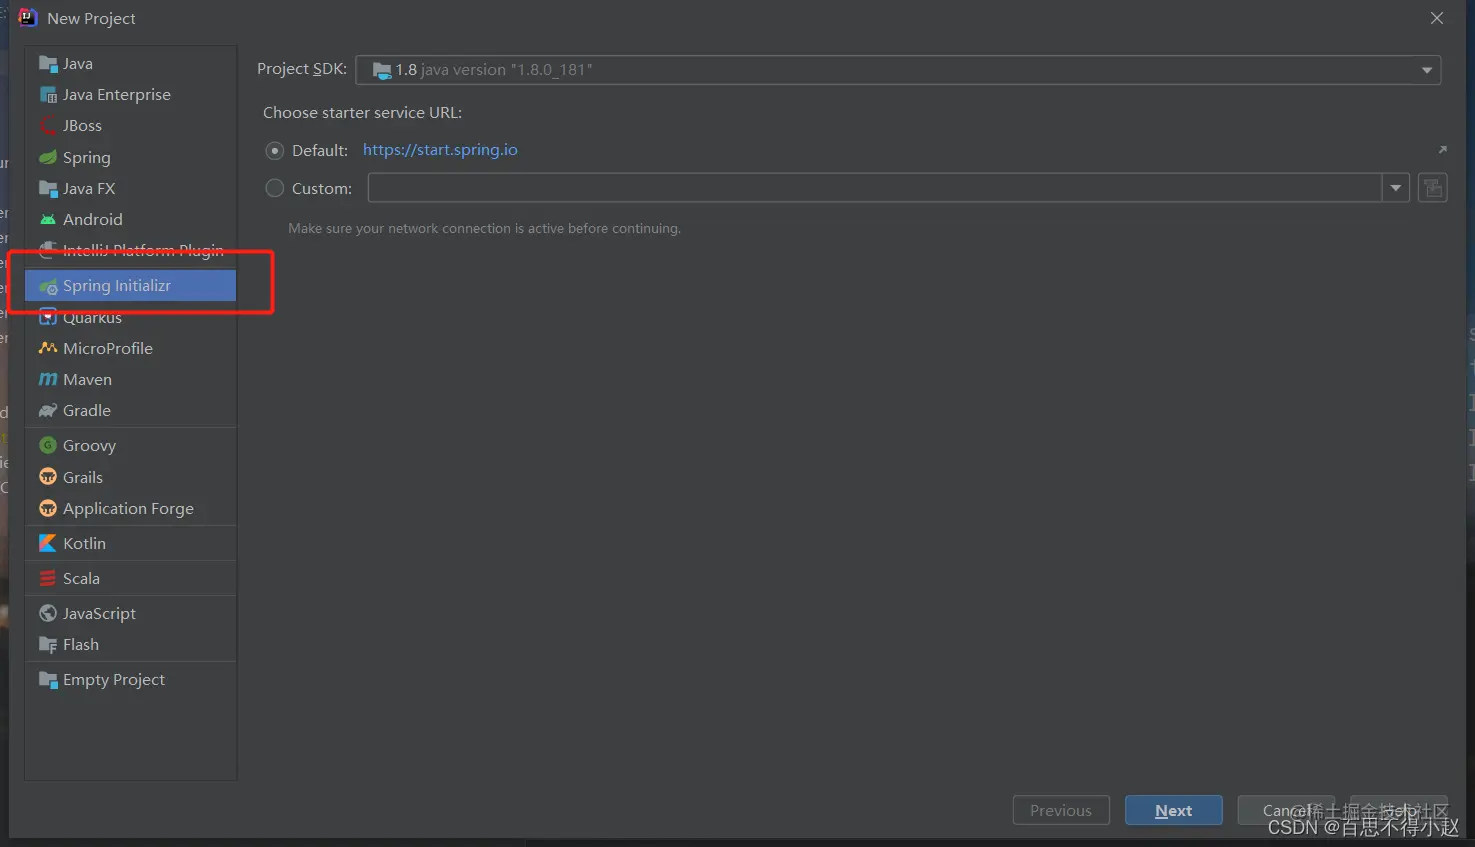The height and width of the screenshot is (847, 1475).
Task: Select Maven project type
Action: coord(130,379)
